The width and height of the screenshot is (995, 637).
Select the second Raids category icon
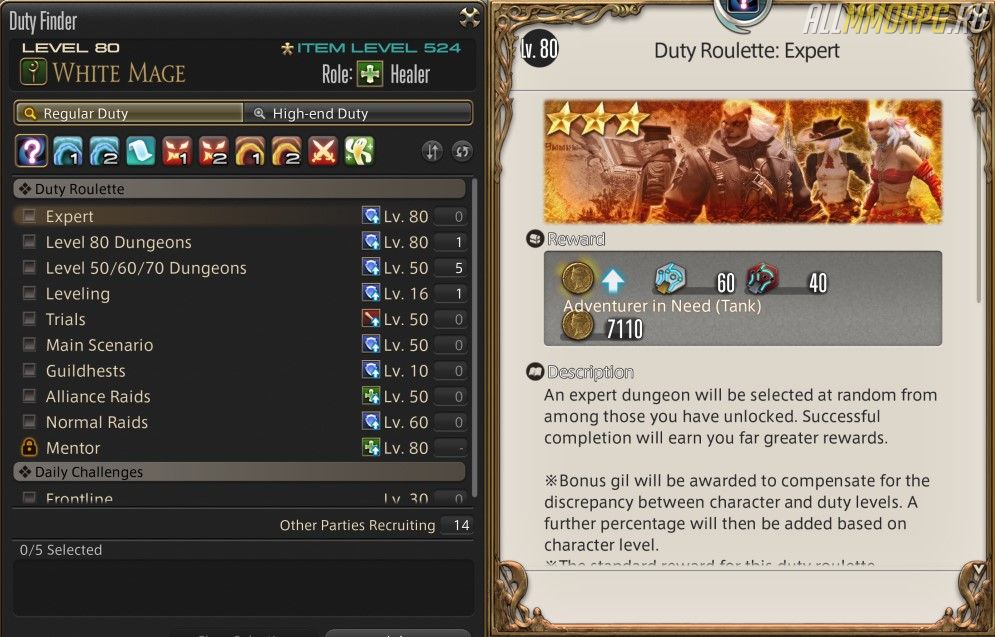pos(286,151)
